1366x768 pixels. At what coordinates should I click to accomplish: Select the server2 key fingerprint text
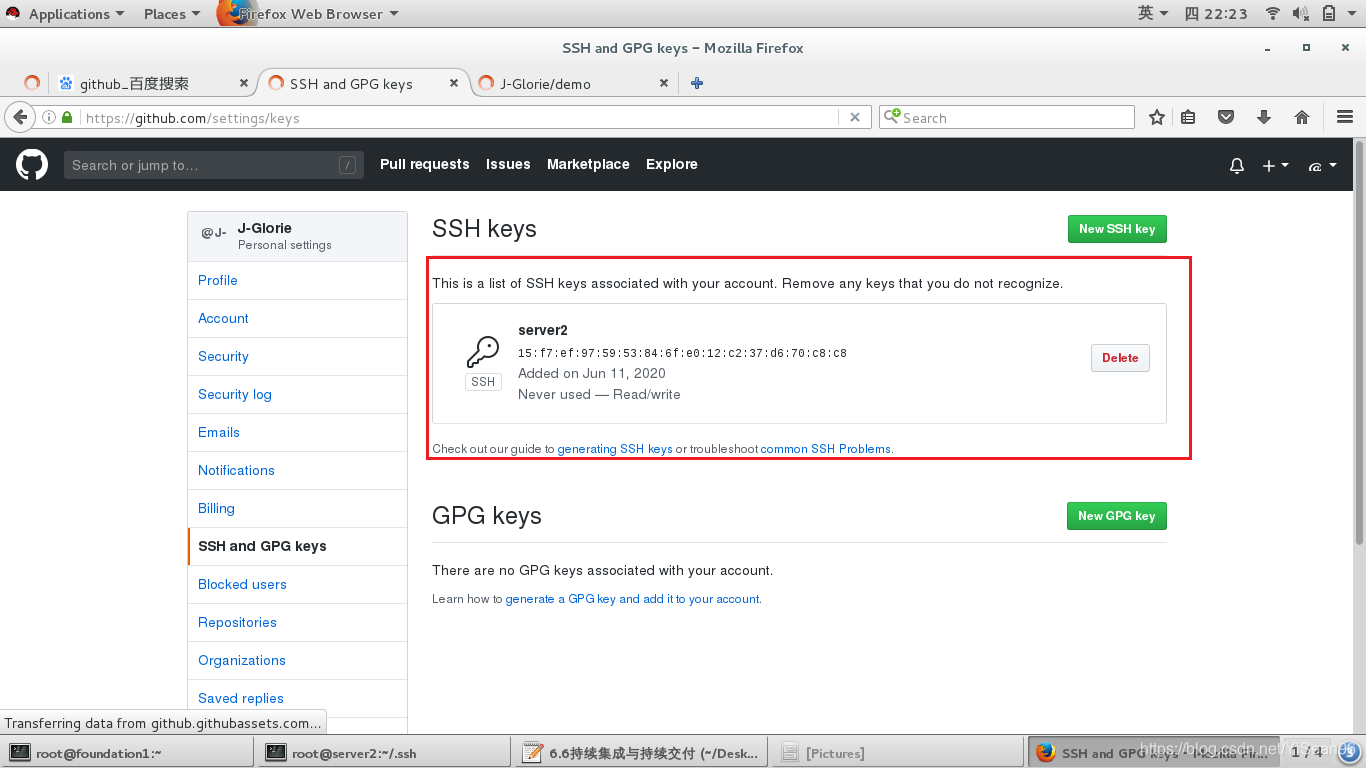(x=682, y=353)
